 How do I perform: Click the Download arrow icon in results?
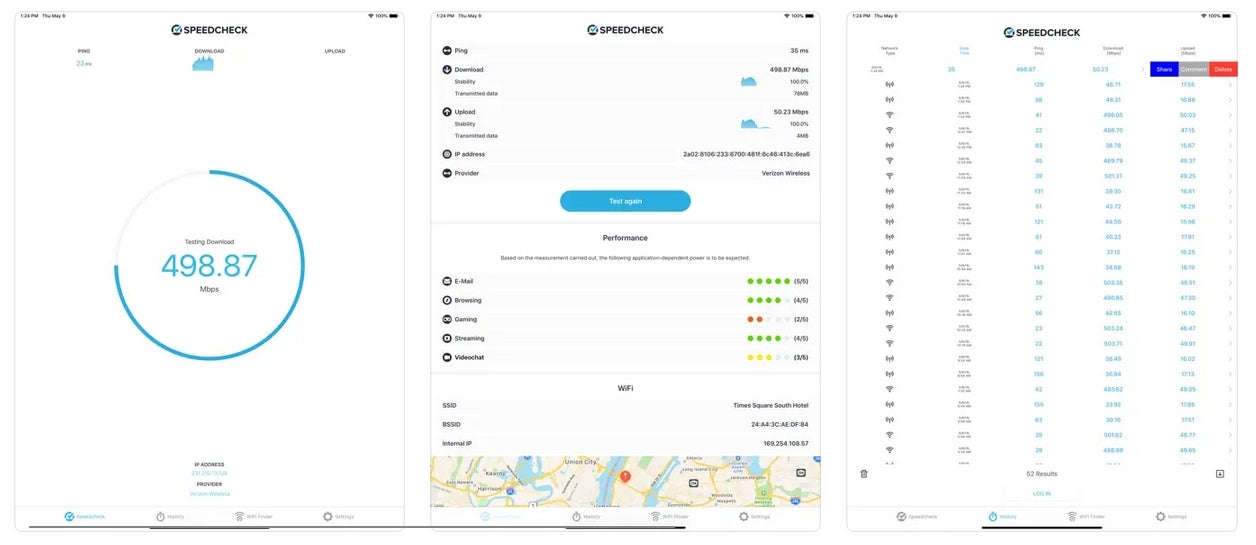click(447, 70)
